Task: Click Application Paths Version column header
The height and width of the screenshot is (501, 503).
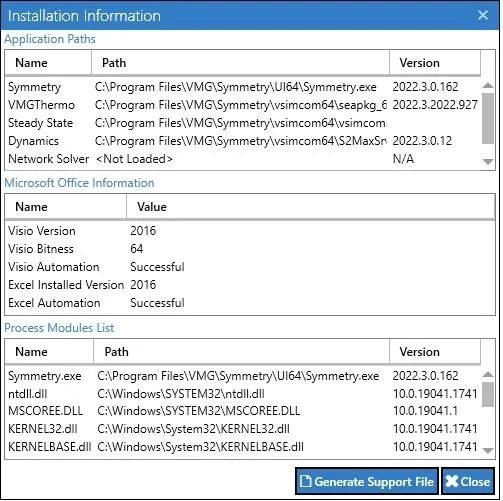Action: [x=435, y=63]
